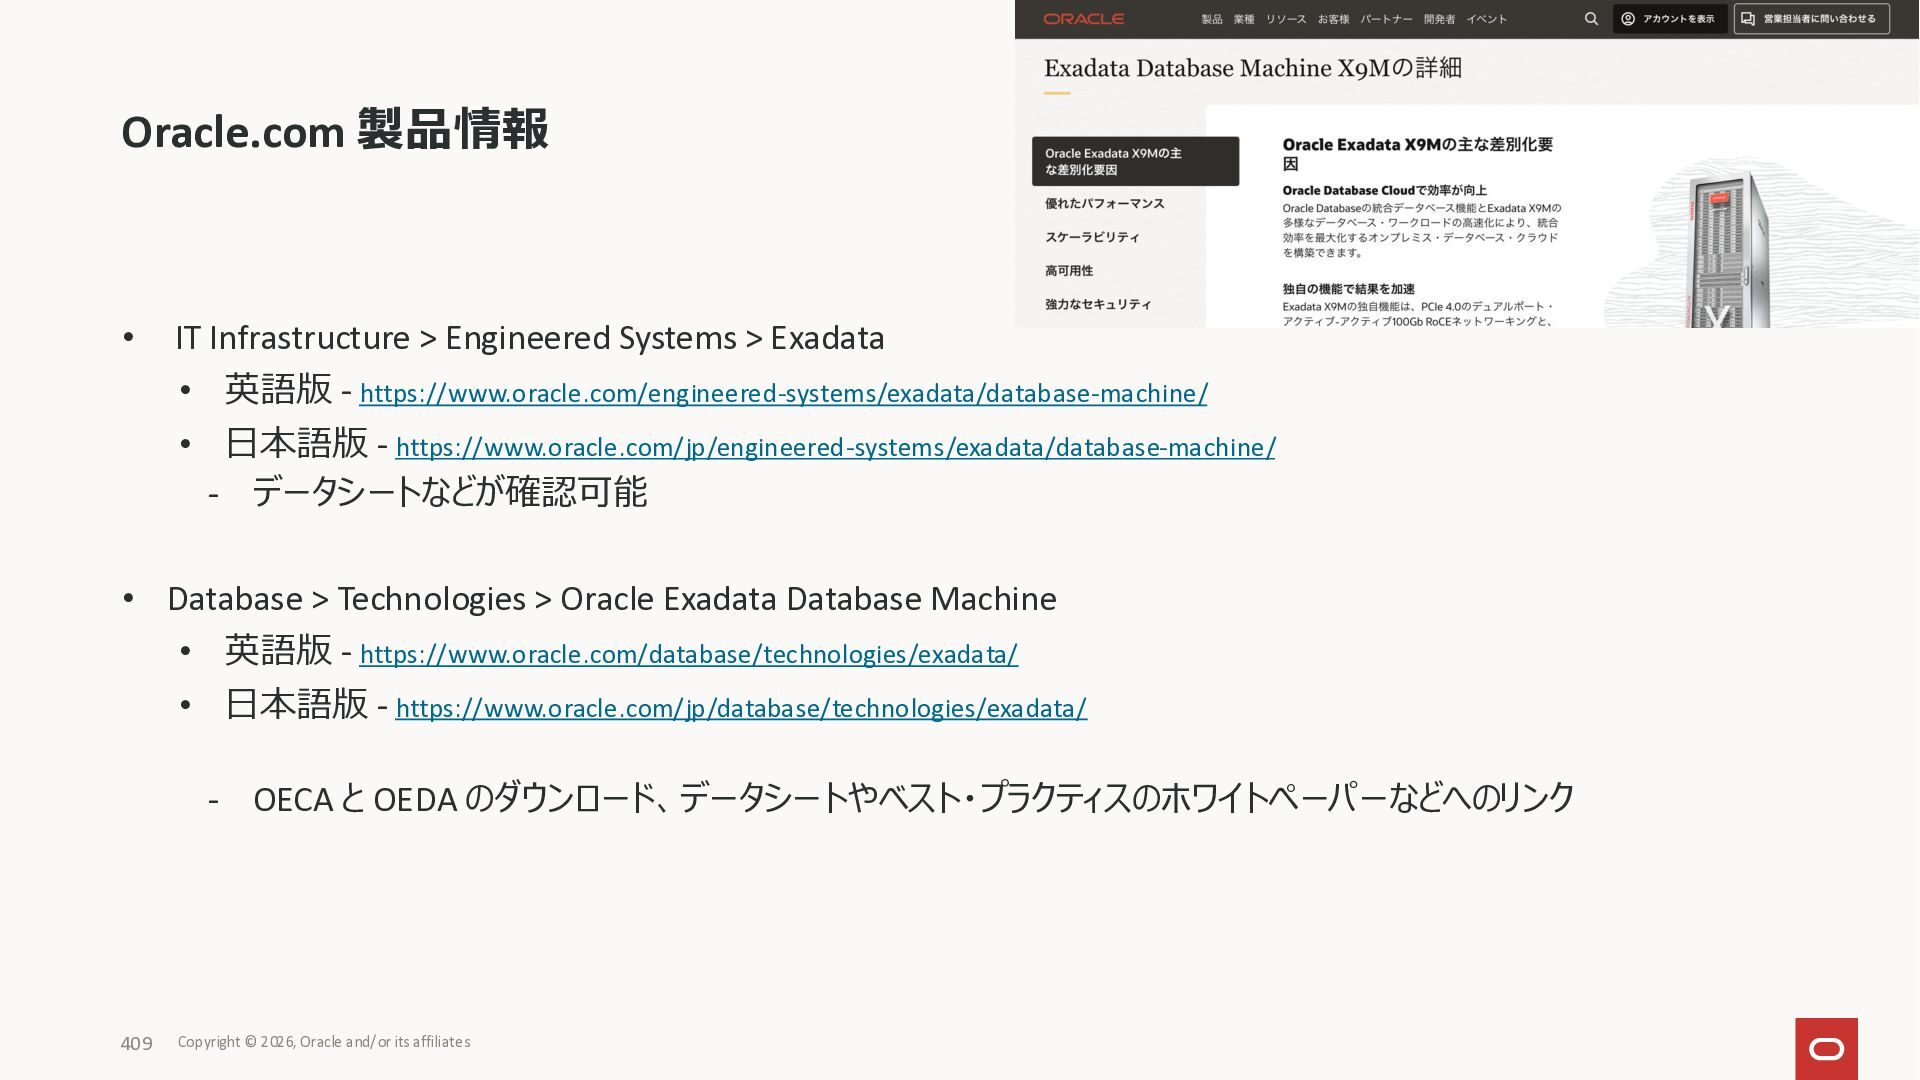This screenshot has height=1080, width=1920.
Task: Open the リソース menu item
Action: (1285, 19)
